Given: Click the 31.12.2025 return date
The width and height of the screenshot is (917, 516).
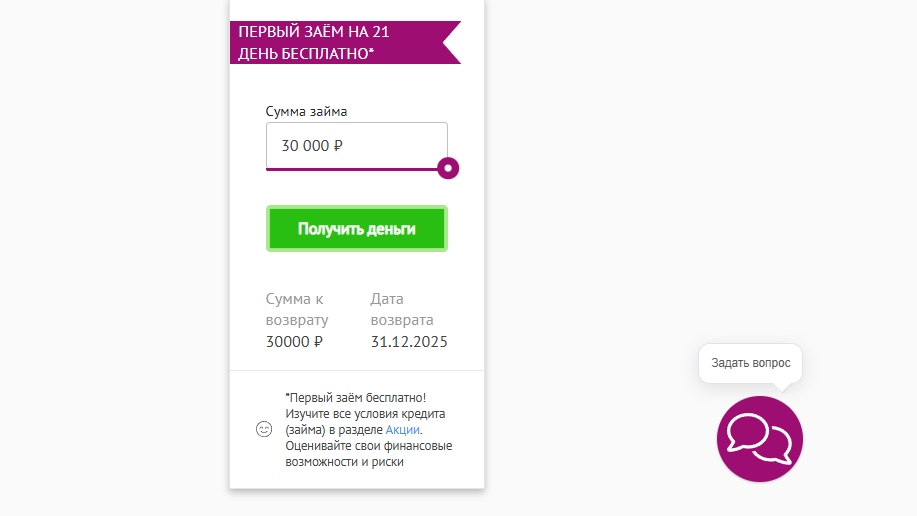Looking at the screenshot, I should click(x=409, y=342).
